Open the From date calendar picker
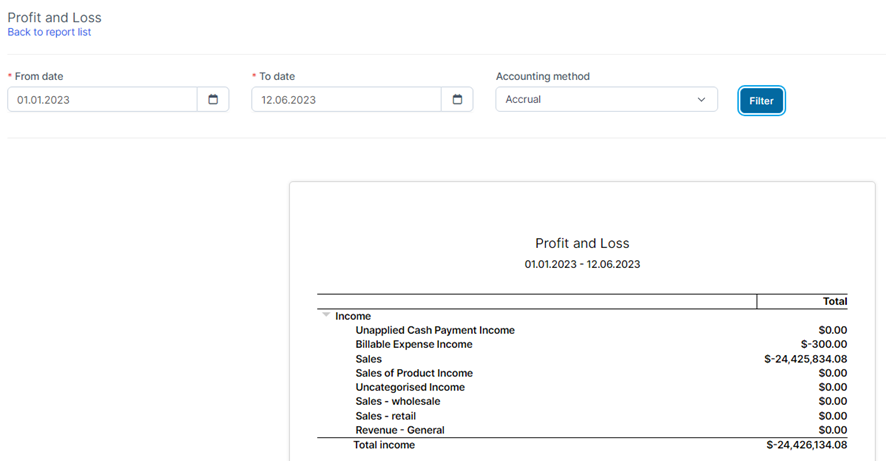 coord(213,99)
